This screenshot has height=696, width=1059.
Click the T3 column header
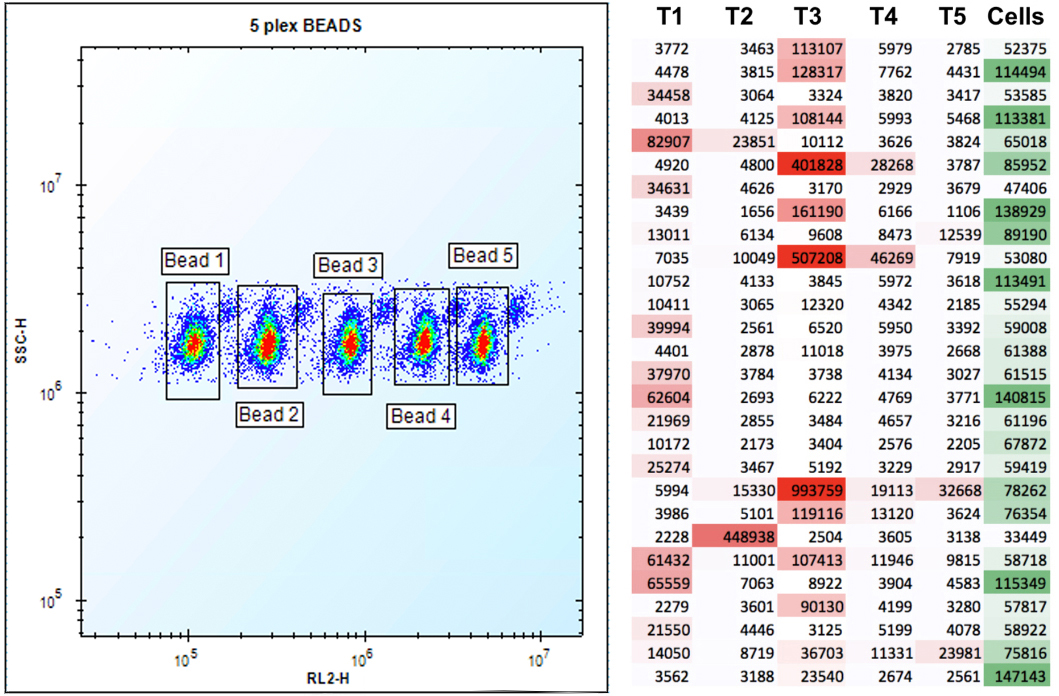click(x=811, y=16)
